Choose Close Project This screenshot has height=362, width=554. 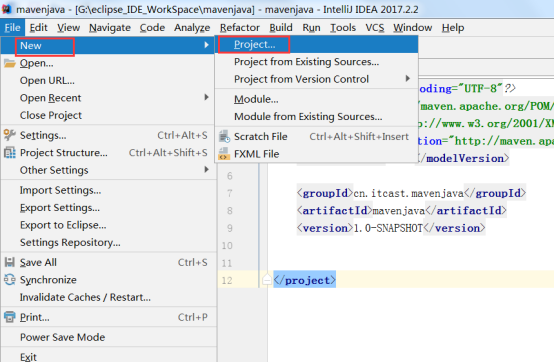click(x=107, y=115)
